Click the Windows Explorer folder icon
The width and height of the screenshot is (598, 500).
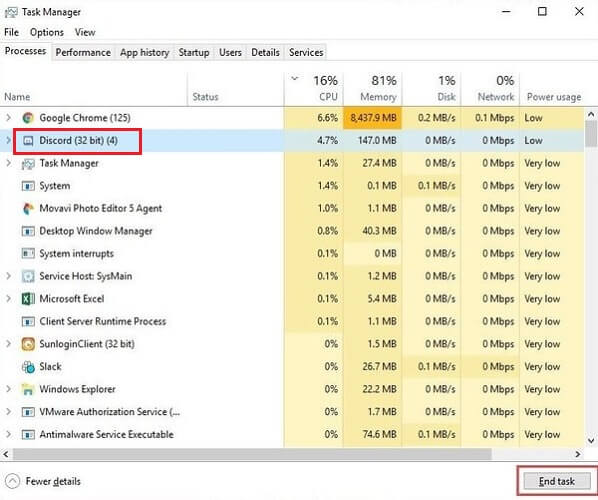click(28, 389)
